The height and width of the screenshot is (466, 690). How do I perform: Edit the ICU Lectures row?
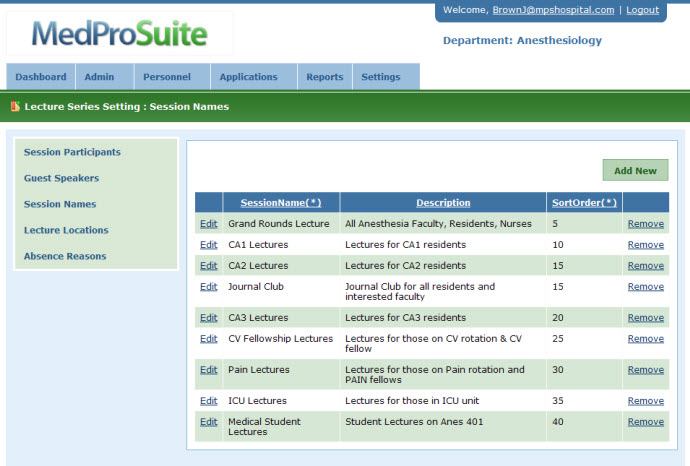(x=209, y=401)
